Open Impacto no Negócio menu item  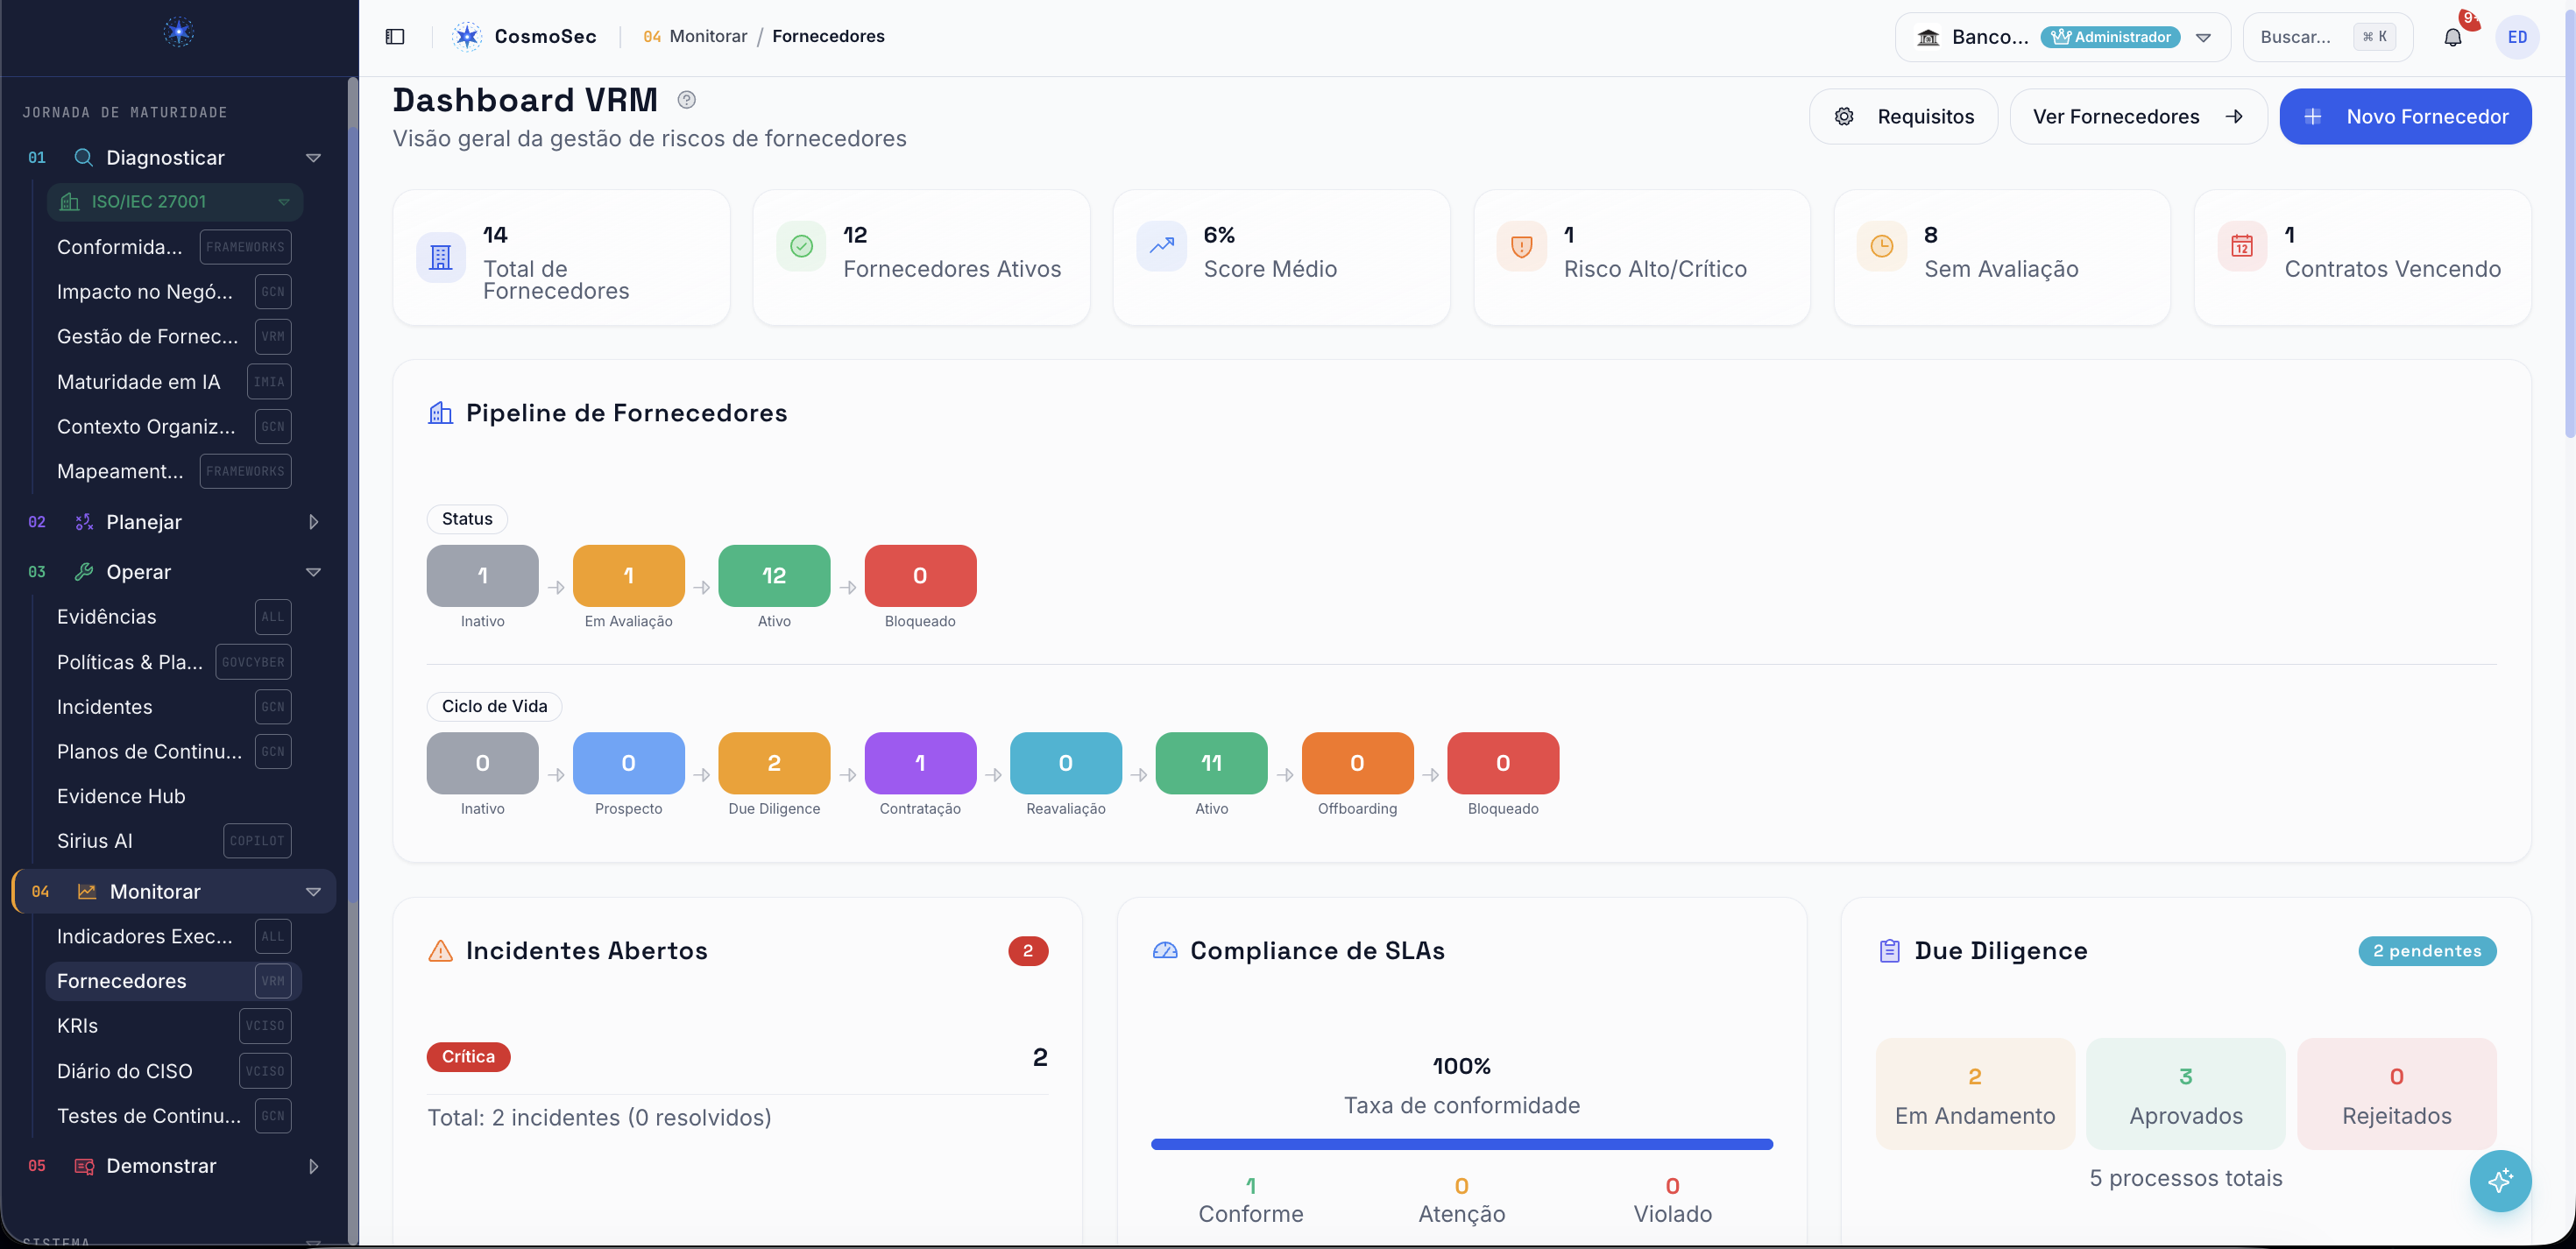pos(174,292)
